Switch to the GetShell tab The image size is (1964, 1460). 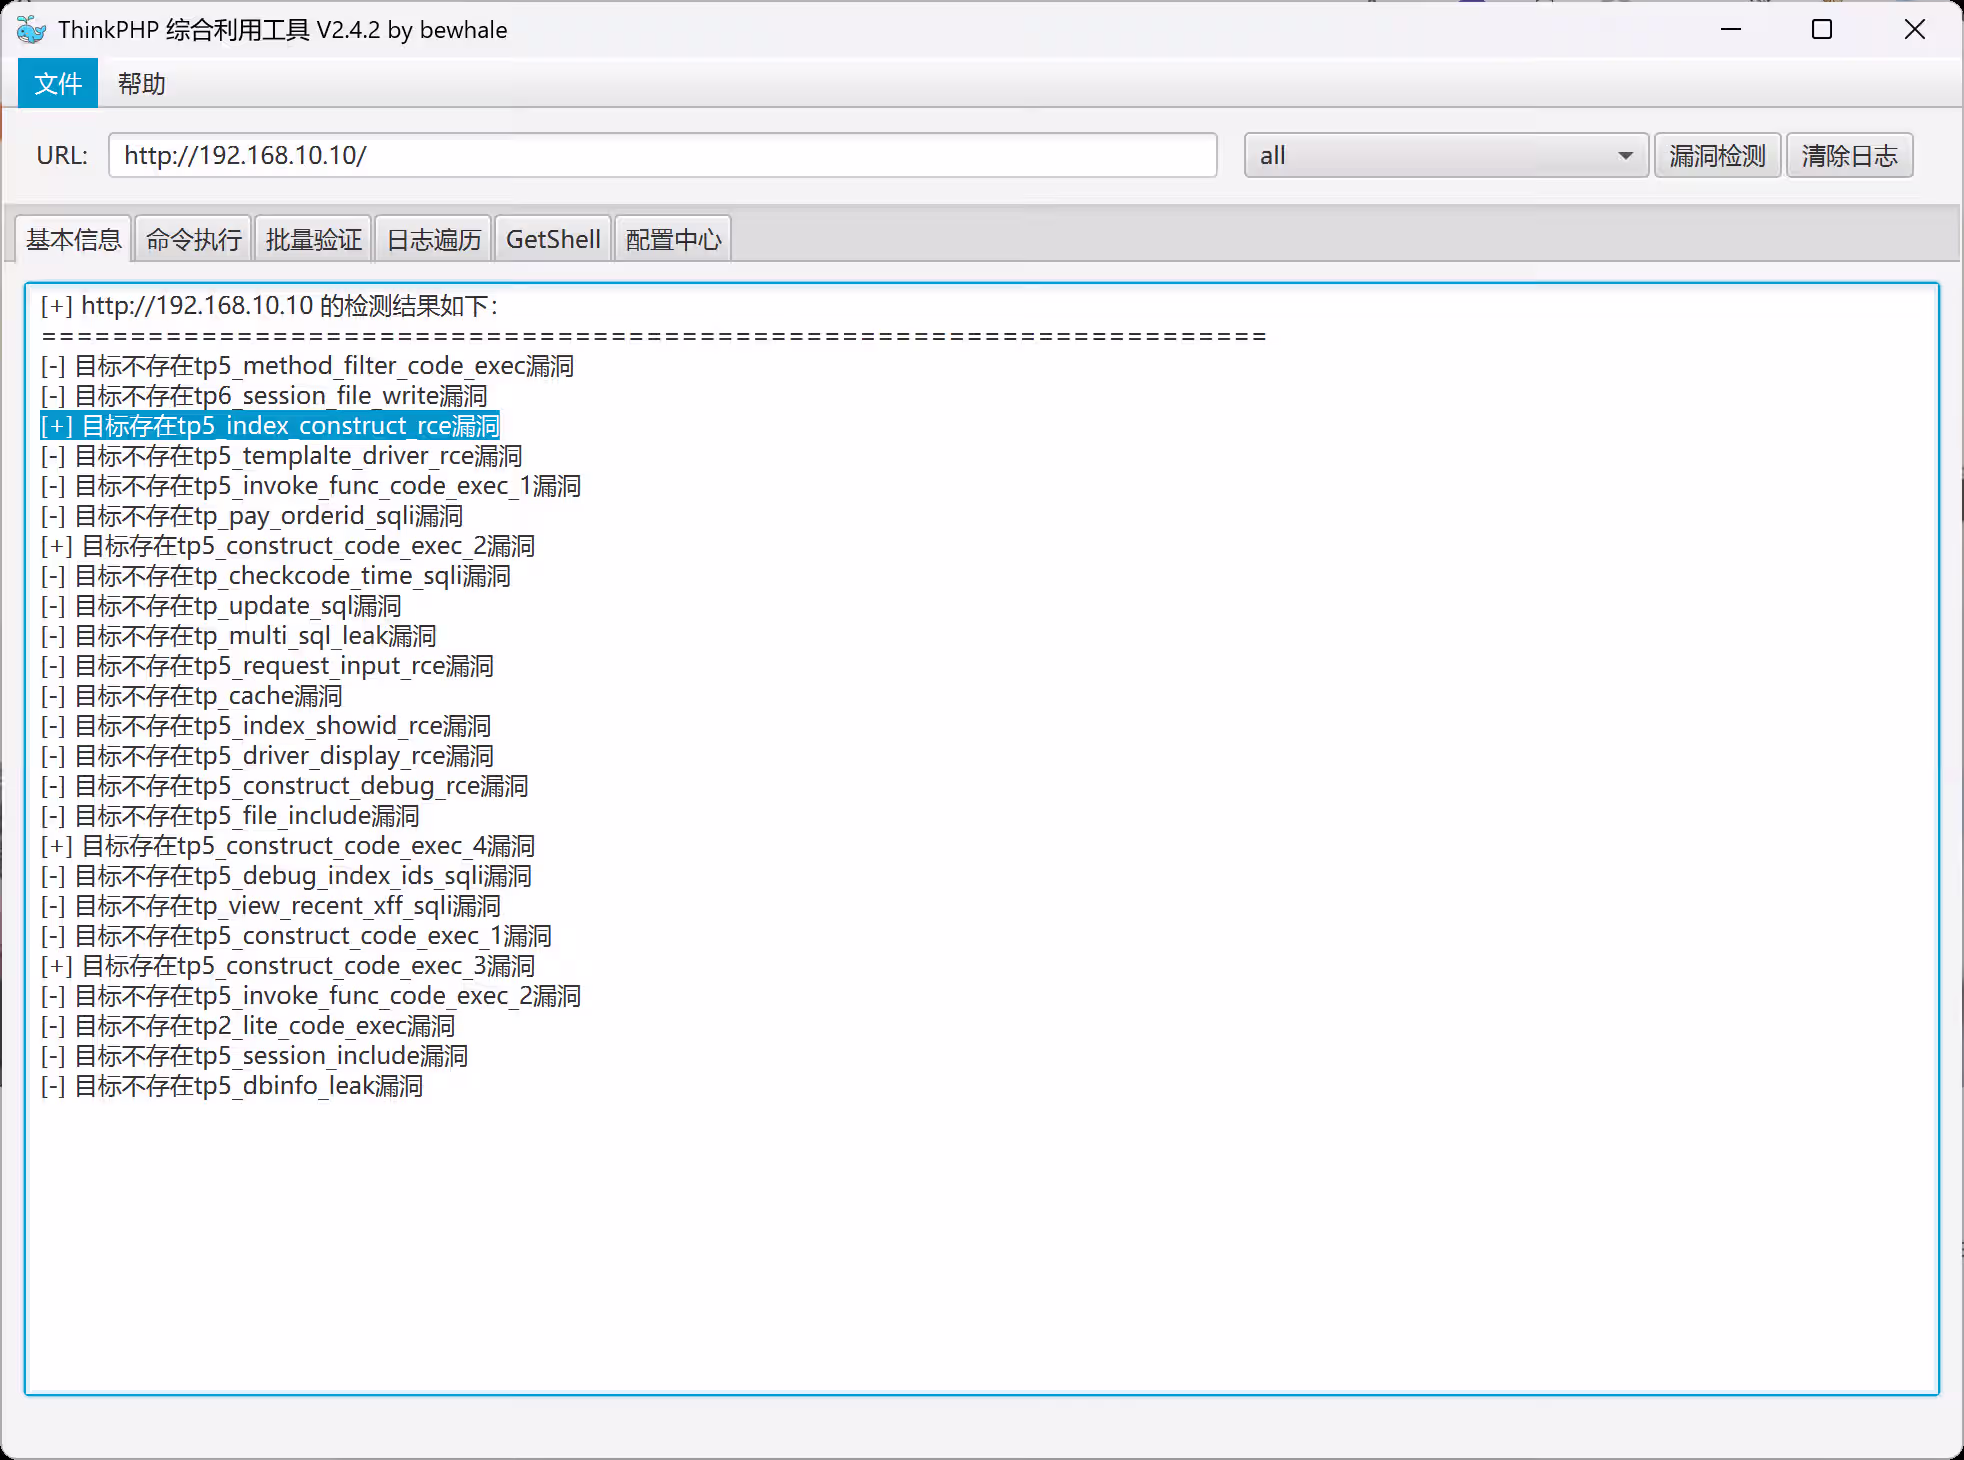(x=553, y=239)
